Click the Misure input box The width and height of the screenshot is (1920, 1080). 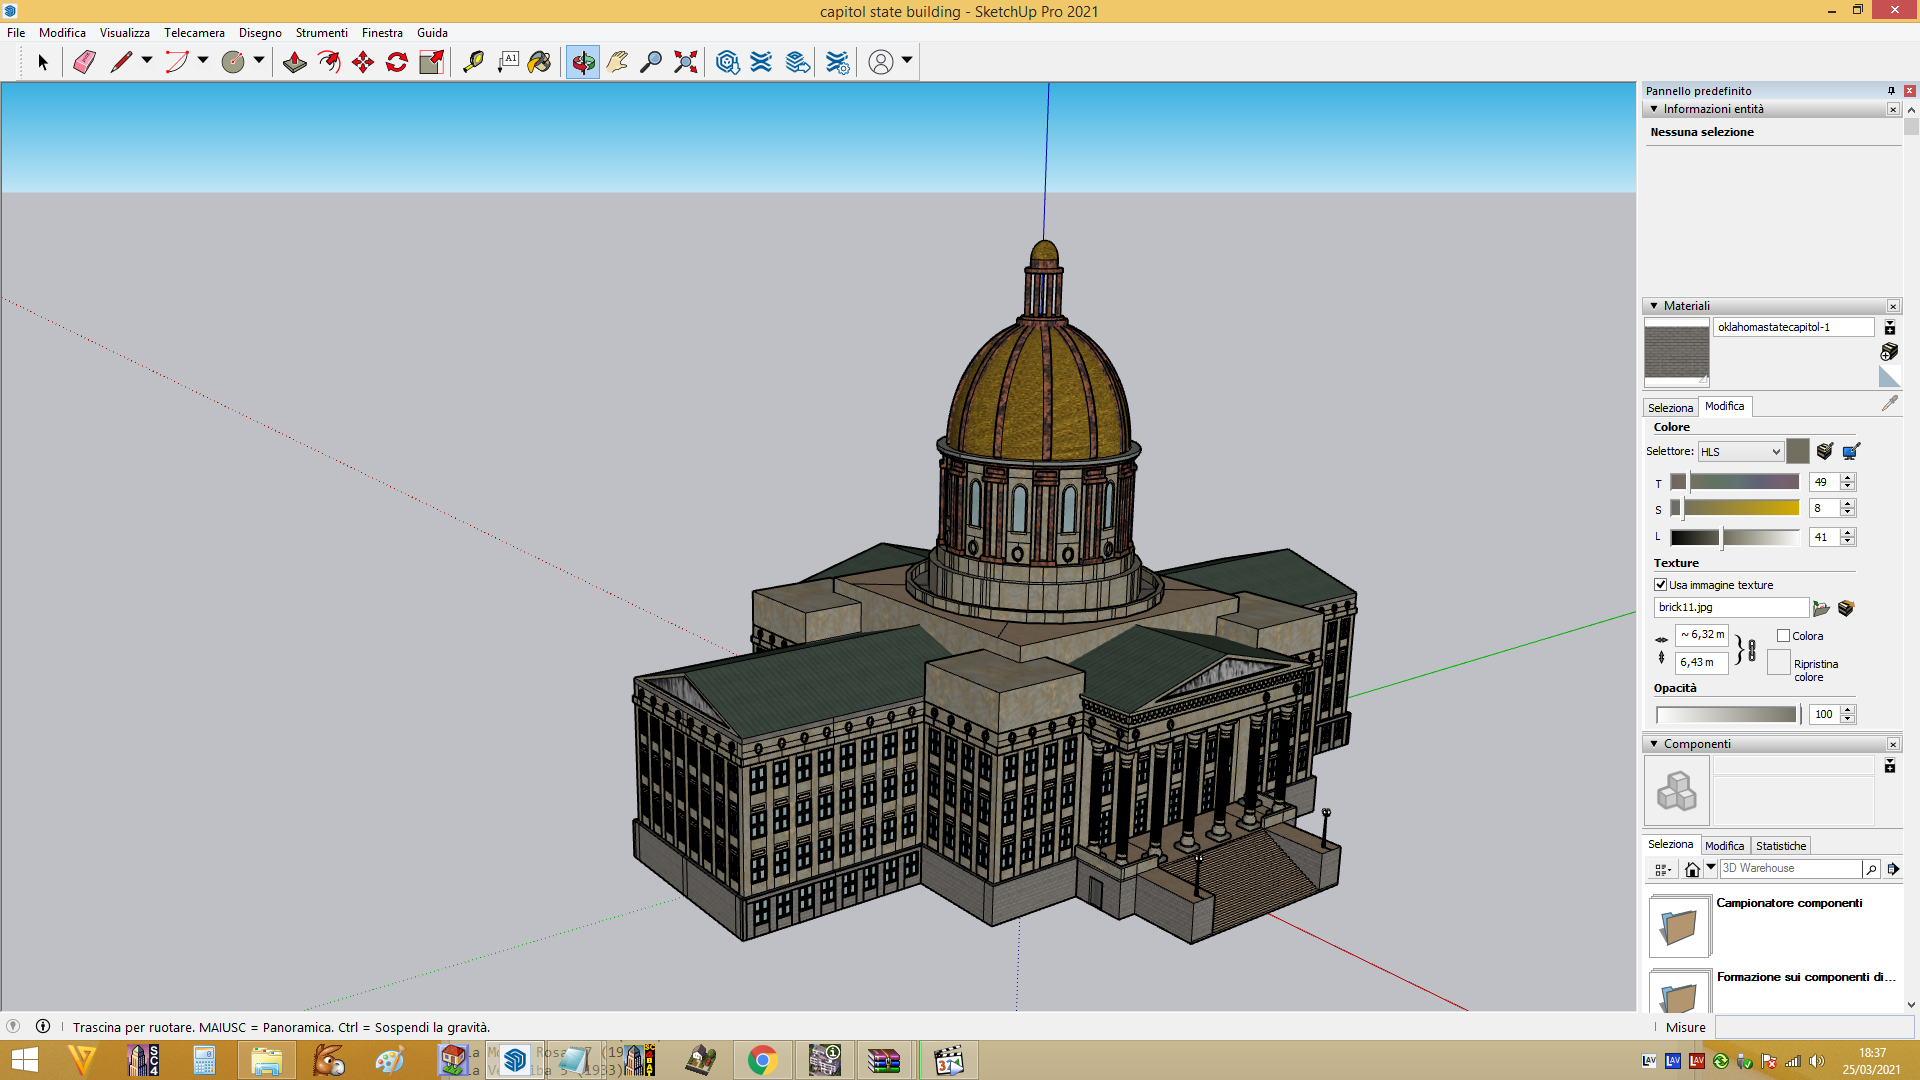pos(1814,1027)
